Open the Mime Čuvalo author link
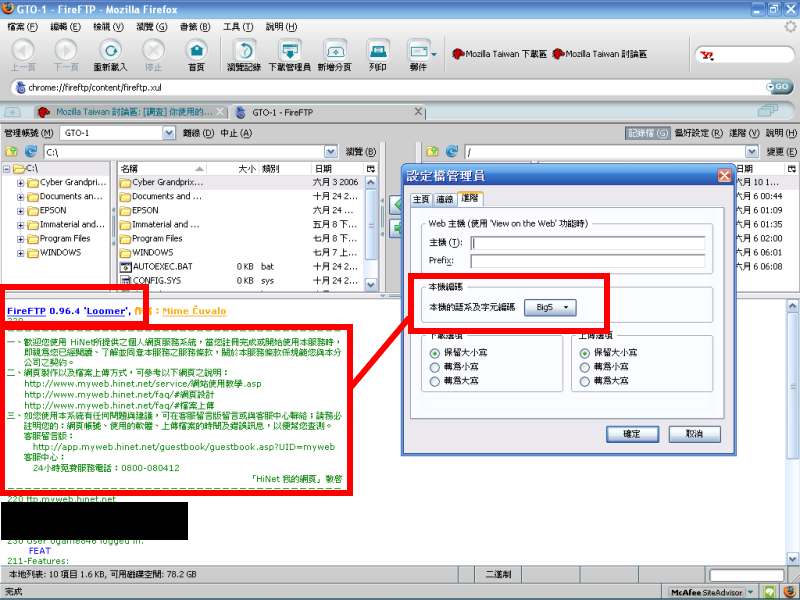The width and height of the screenshot is (800, 600). [194, 311]
